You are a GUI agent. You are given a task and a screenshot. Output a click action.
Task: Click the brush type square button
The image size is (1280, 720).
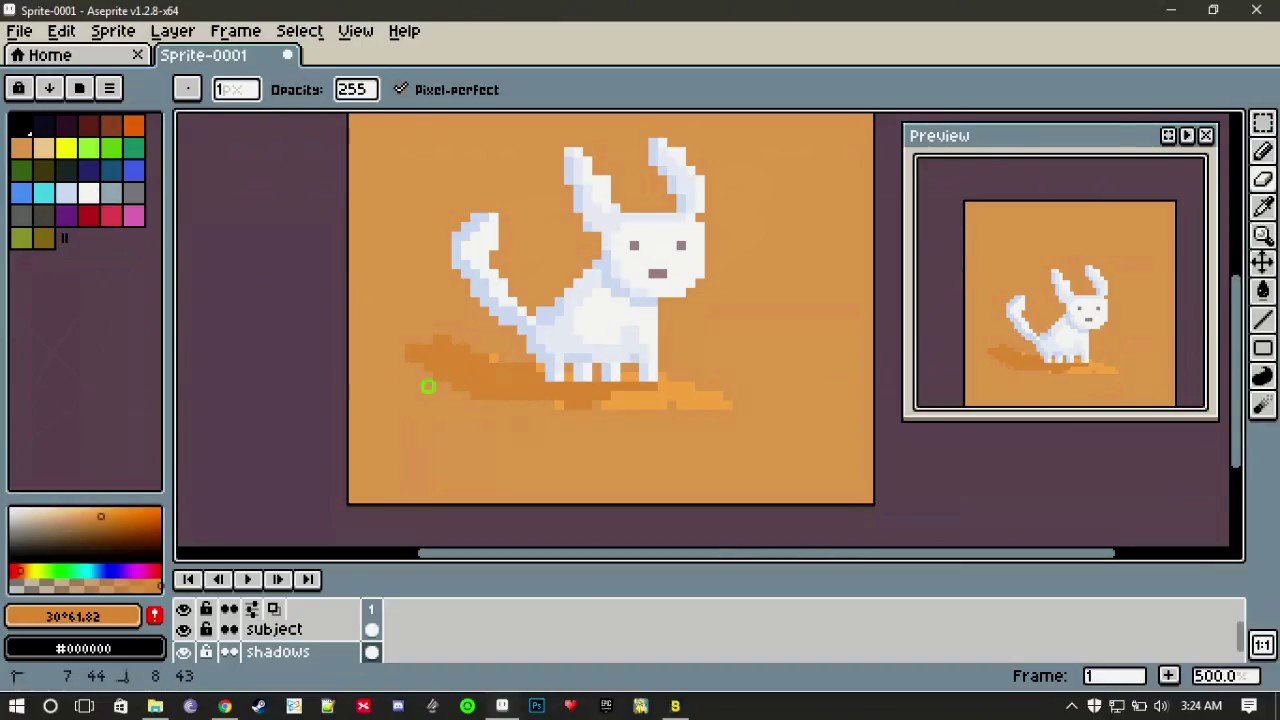pos(187,89)
